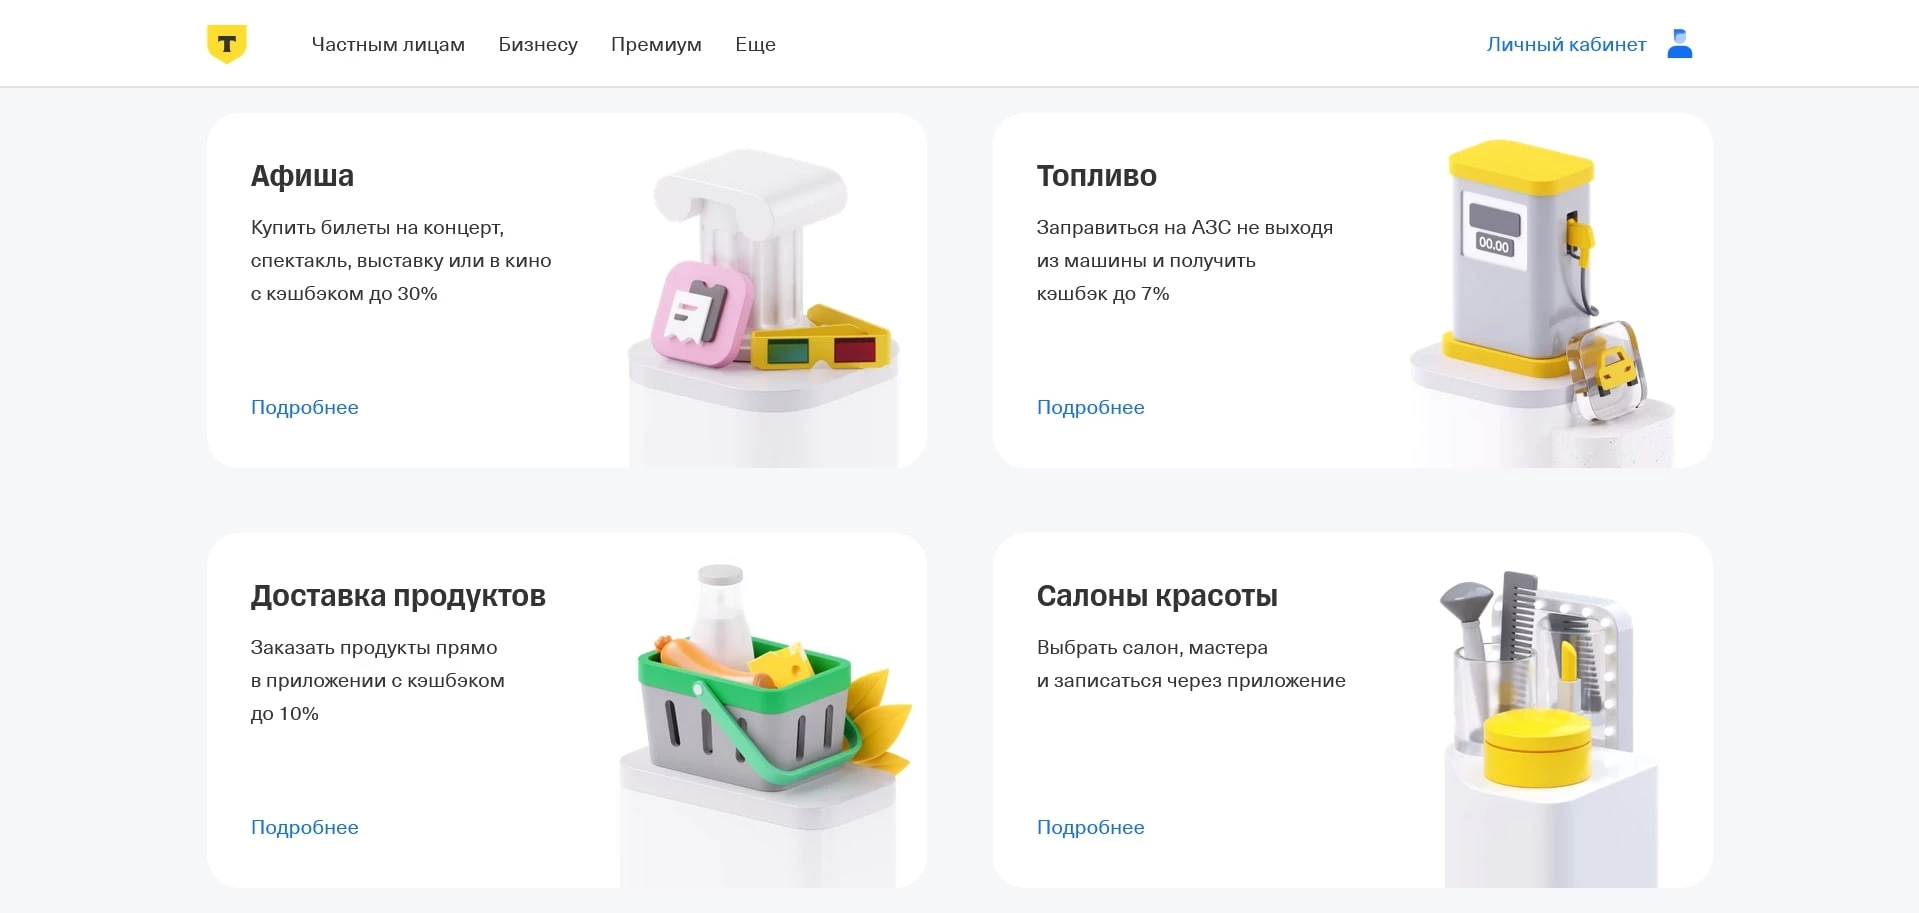Switch to the Премиум section
Viewport: 1919px width, 913px height.
tap(657, 44)
